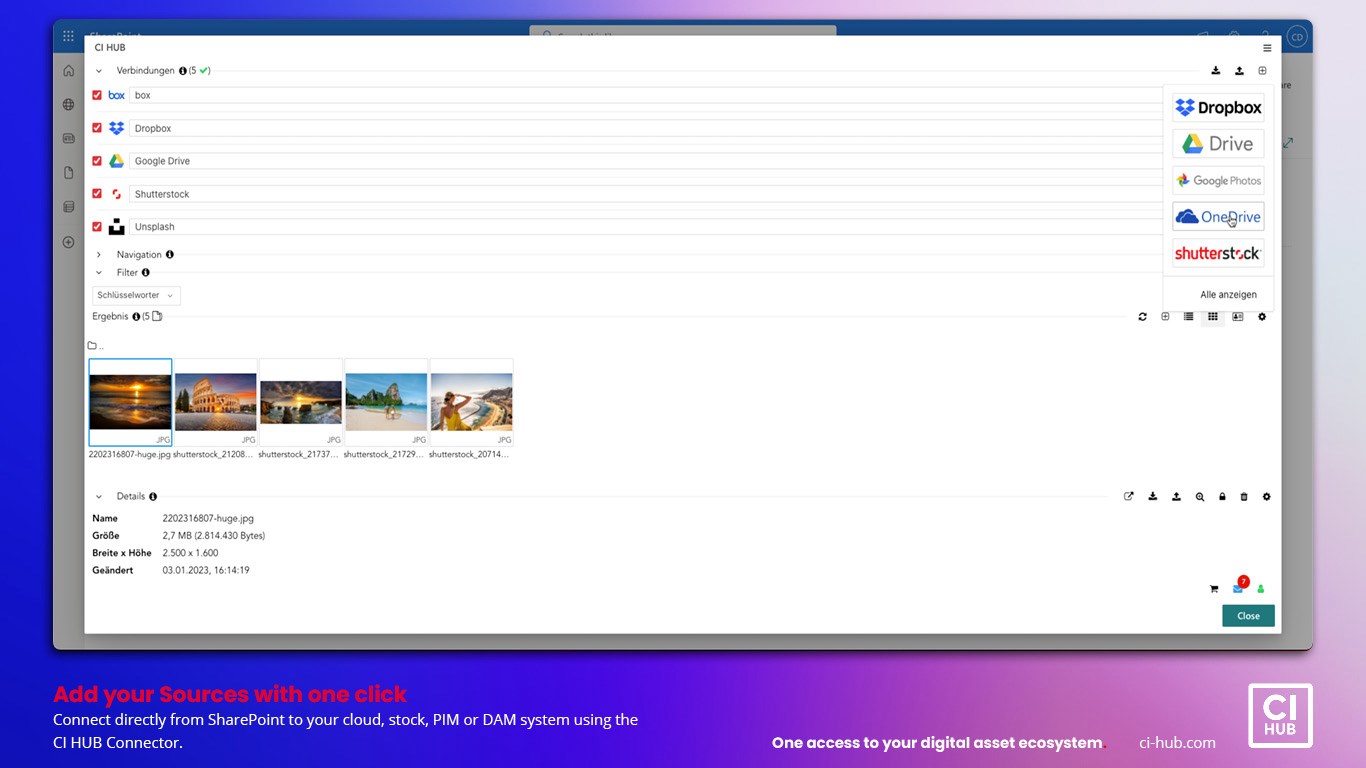Open the mail notifications icon
The height and width of the screenshot is (768, 1366).
click(x=1238, y=589)
